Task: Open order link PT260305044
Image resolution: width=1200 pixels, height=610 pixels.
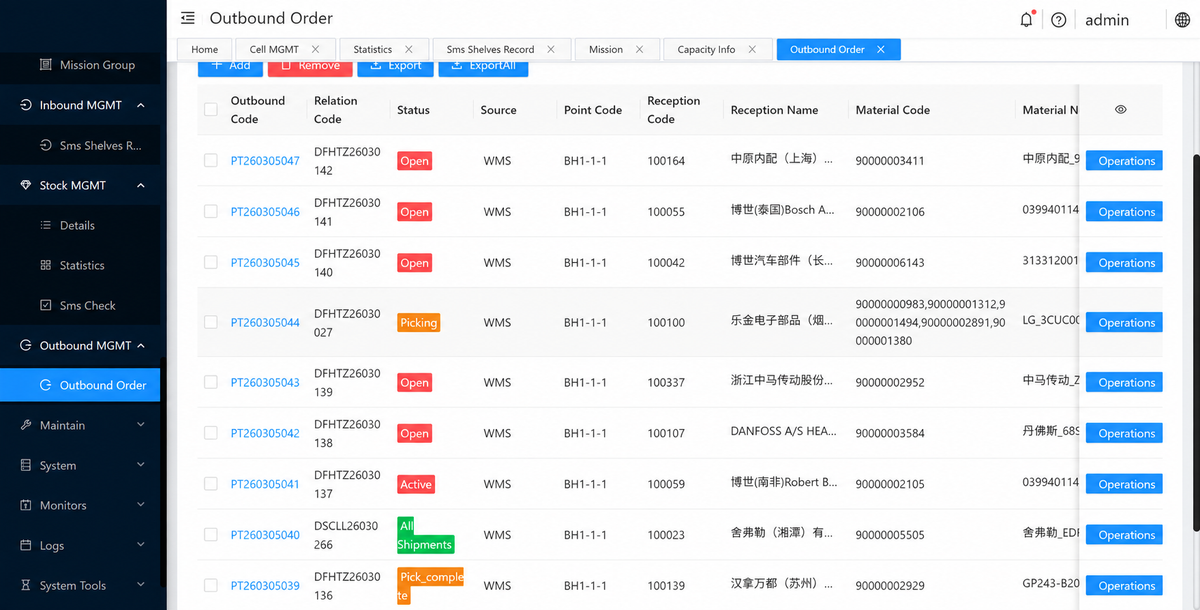Action: point(265,323)
